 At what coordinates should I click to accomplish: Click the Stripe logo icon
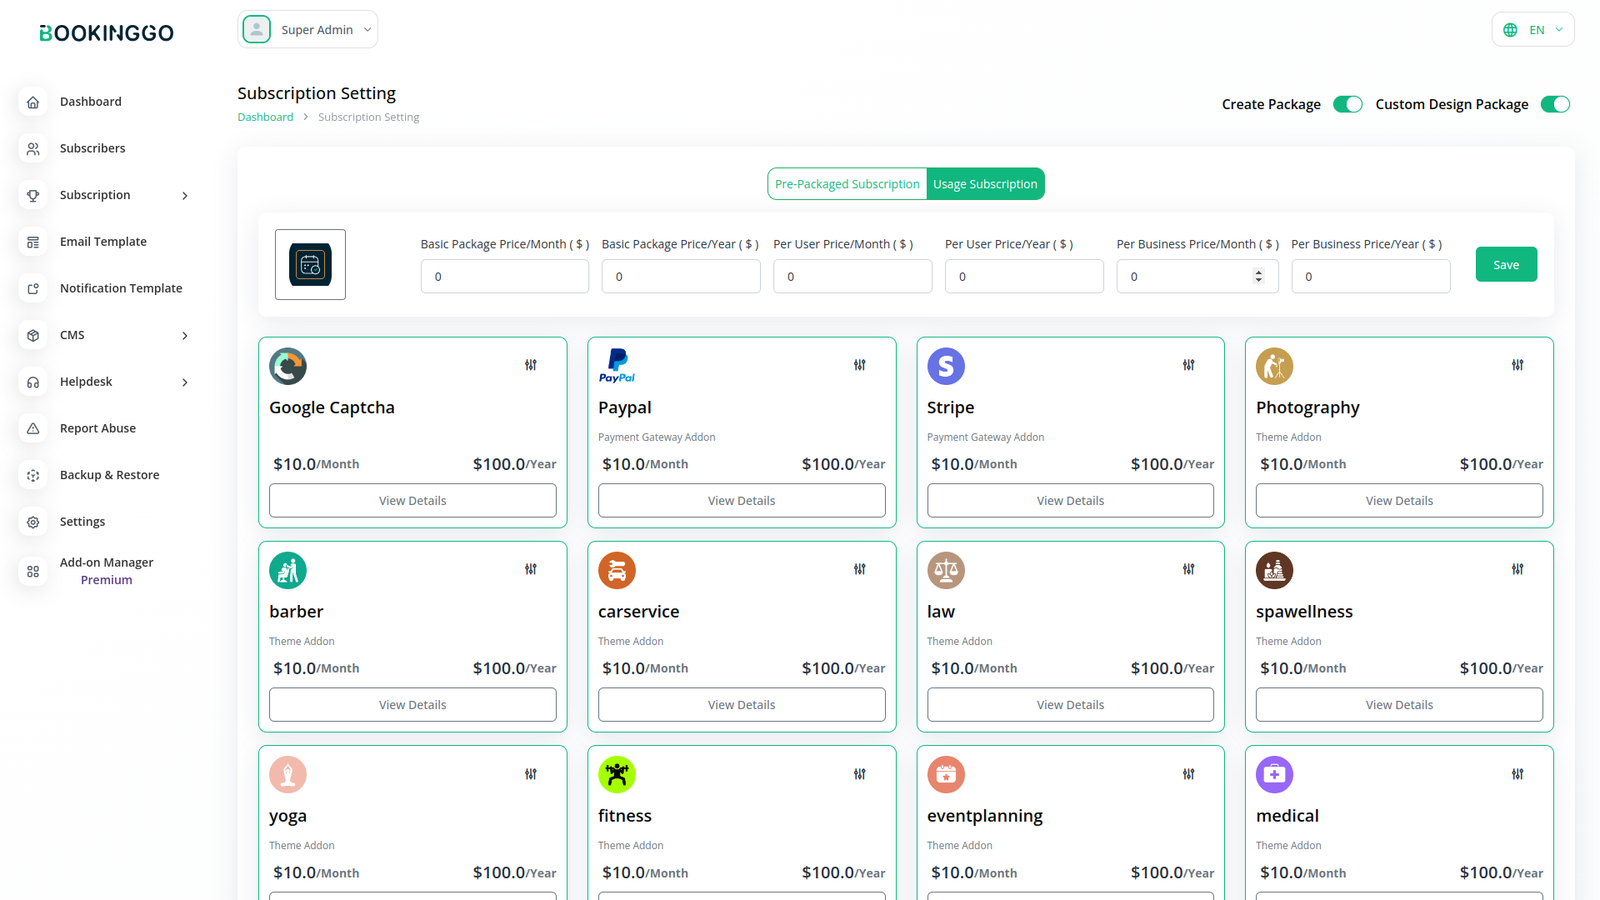[945, 366]
